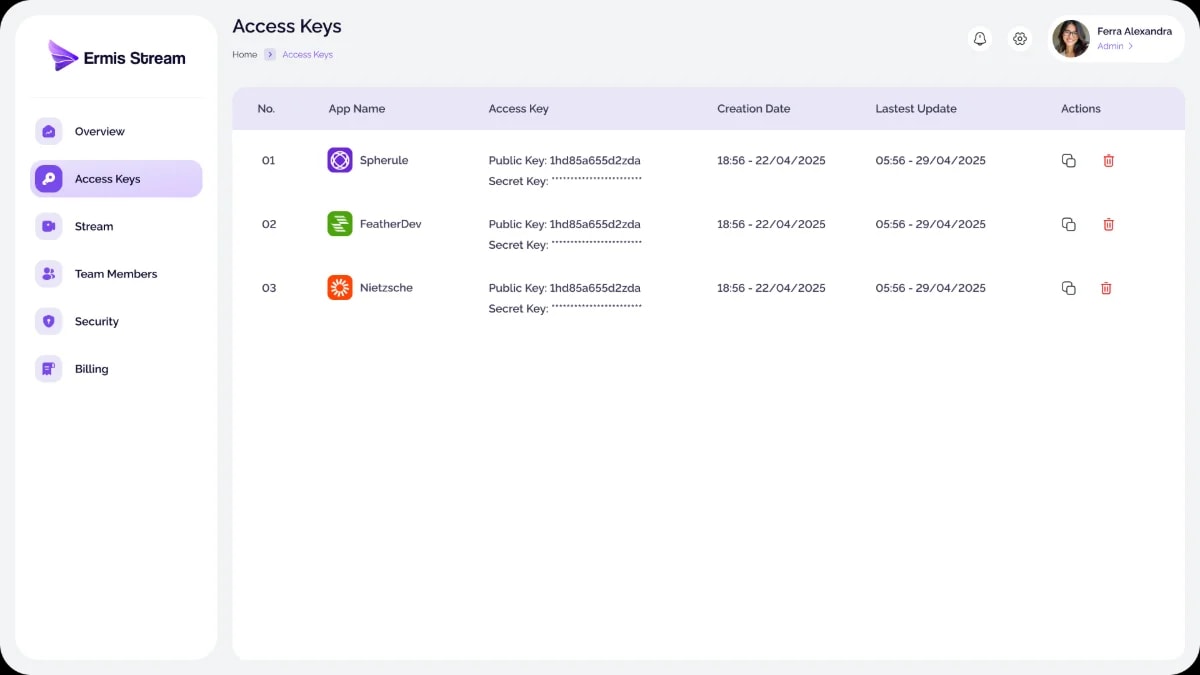Select the Access Keys breadcrumb tab
Screen dimensions: 1200x675
coord(307,54)
